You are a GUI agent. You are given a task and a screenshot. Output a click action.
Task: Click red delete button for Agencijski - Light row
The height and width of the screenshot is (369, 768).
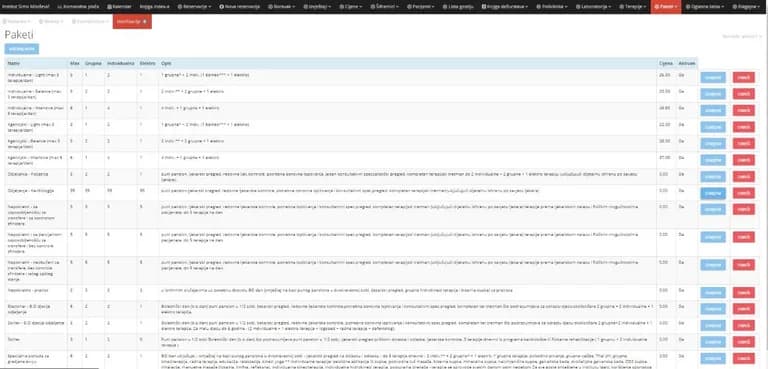coord(744,127)
